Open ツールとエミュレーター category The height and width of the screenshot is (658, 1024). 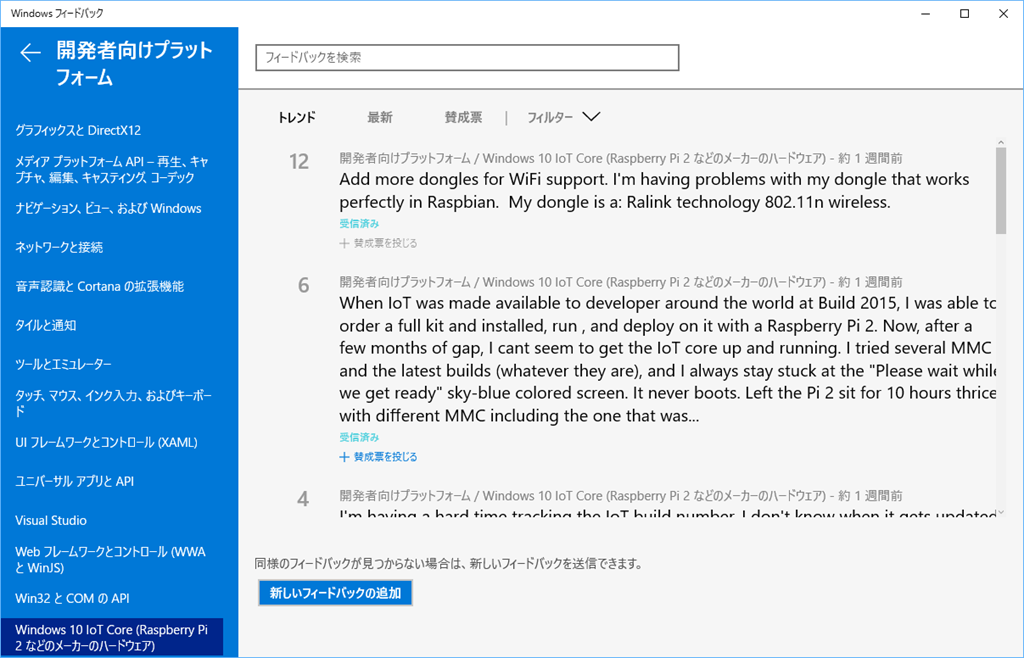click(x=63, y=364)
